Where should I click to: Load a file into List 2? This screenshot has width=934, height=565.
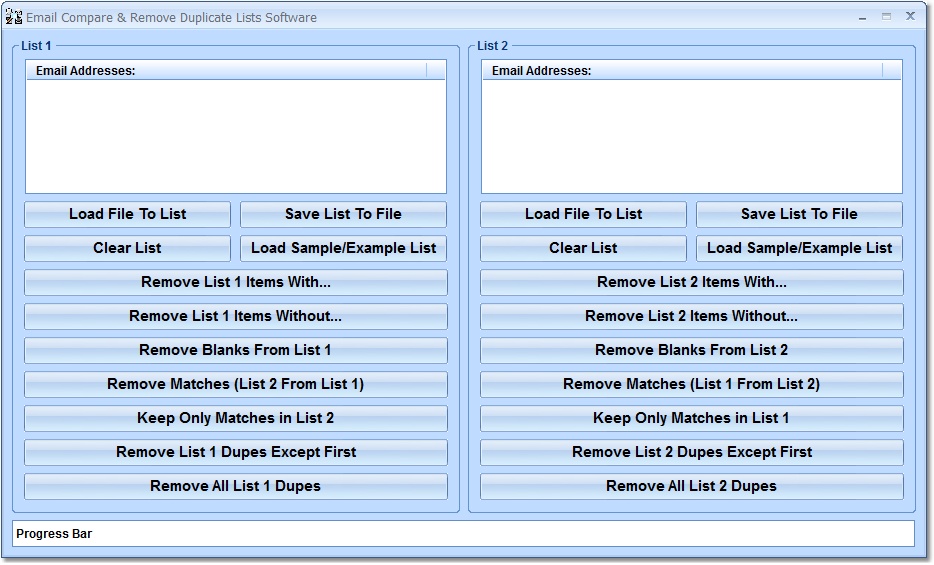point(583,214)
